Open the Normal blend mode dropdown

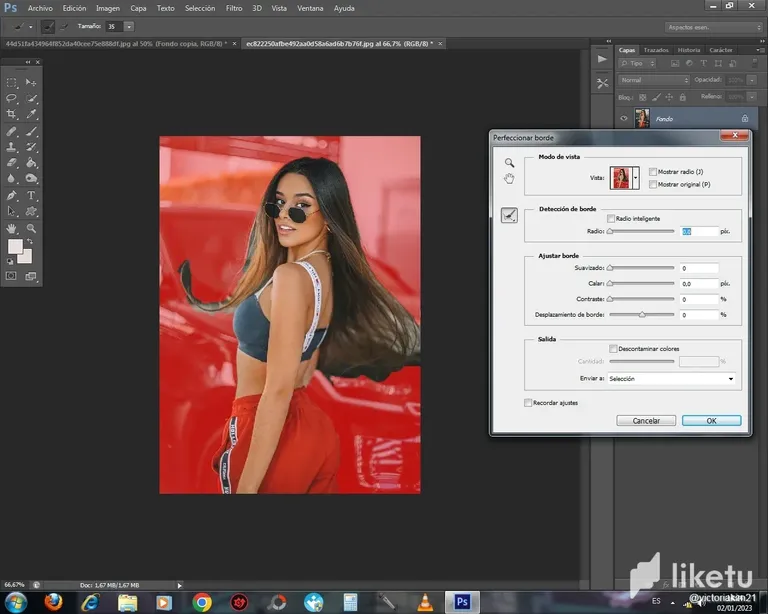pos(654,80)
